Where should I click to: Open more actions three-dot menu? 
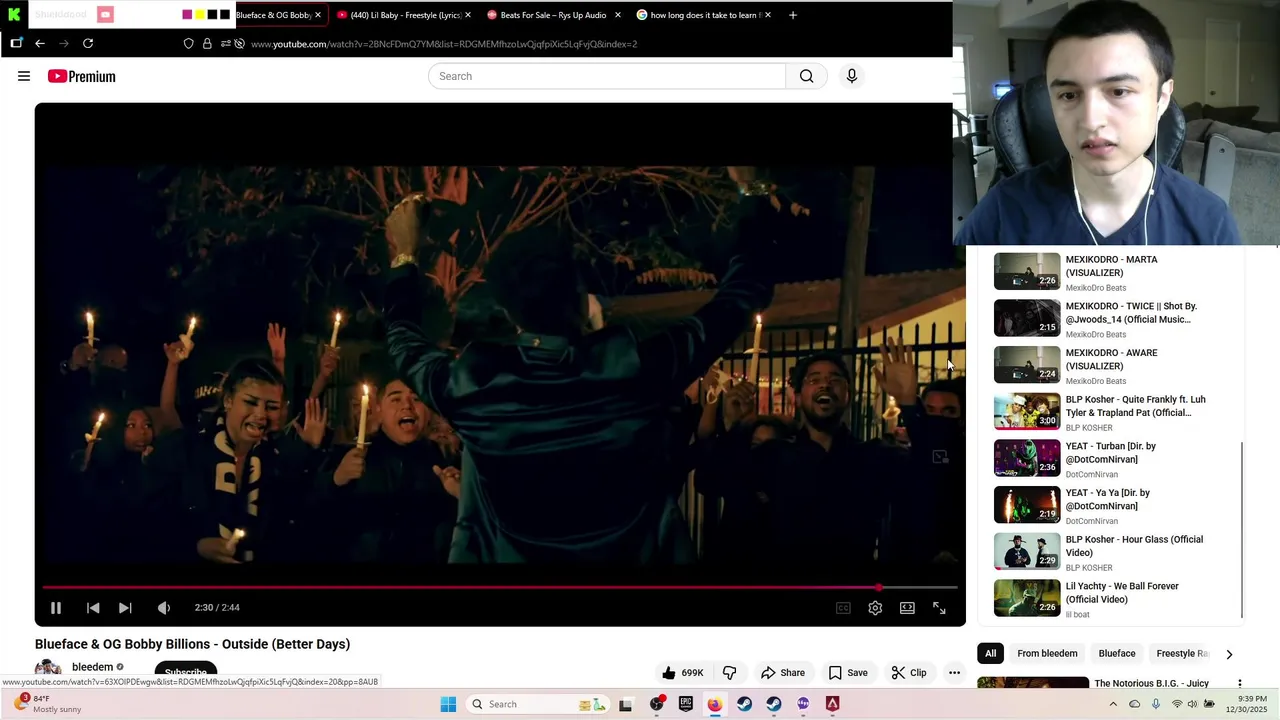click(x=954, y=673)
